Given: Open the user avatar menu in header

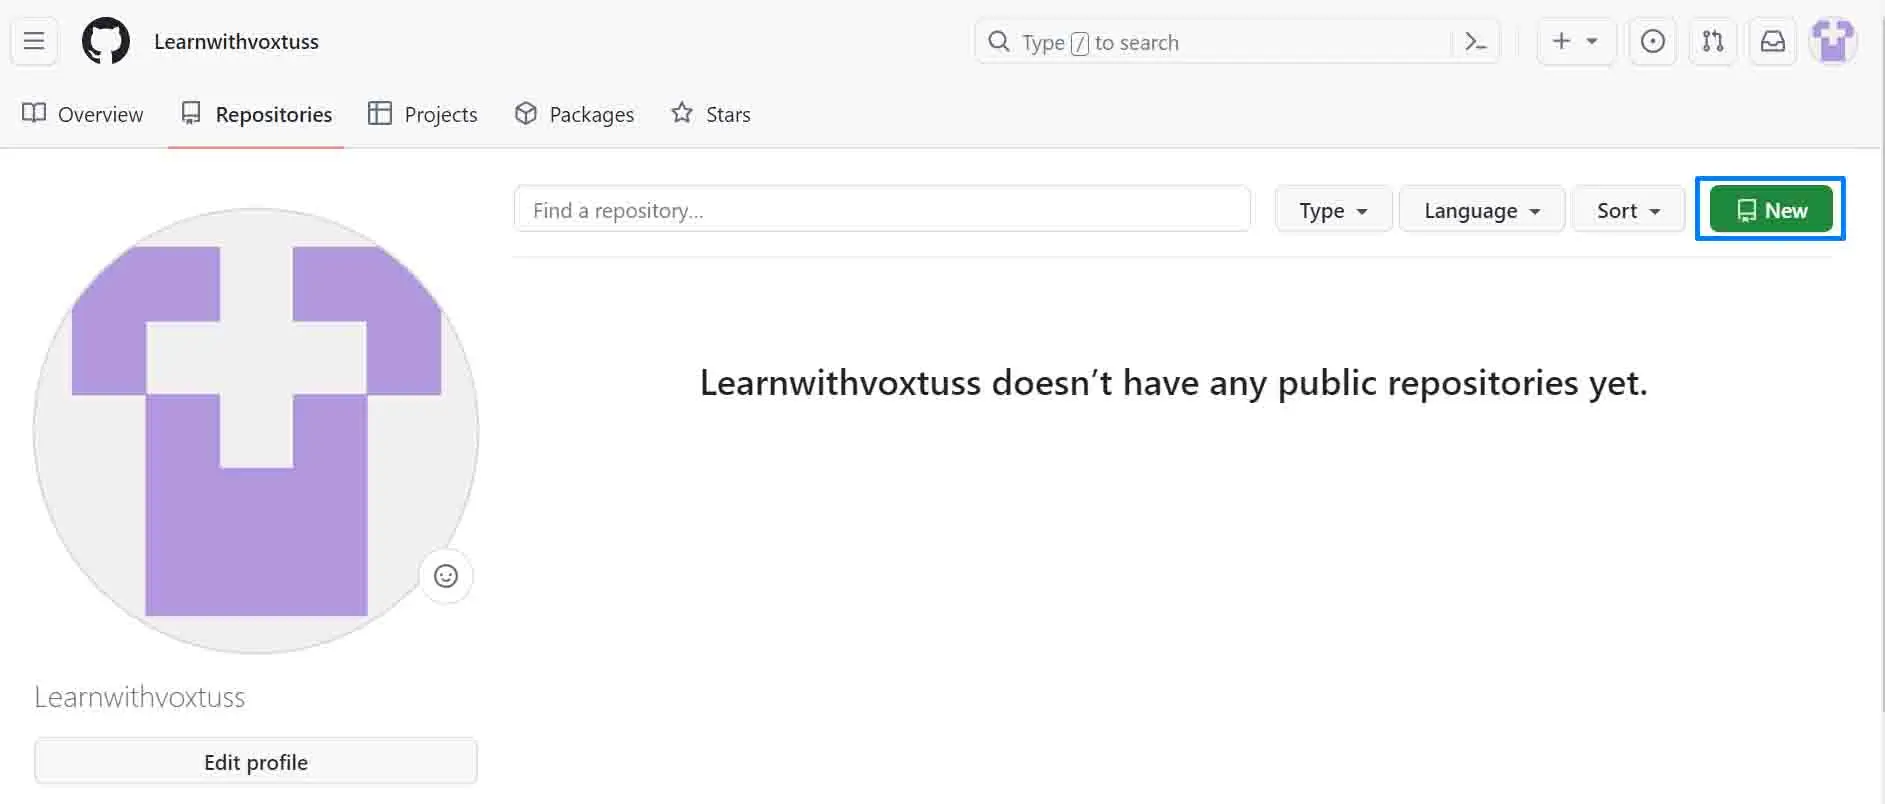Looking at the screenshot, I should coord(1833,42).
